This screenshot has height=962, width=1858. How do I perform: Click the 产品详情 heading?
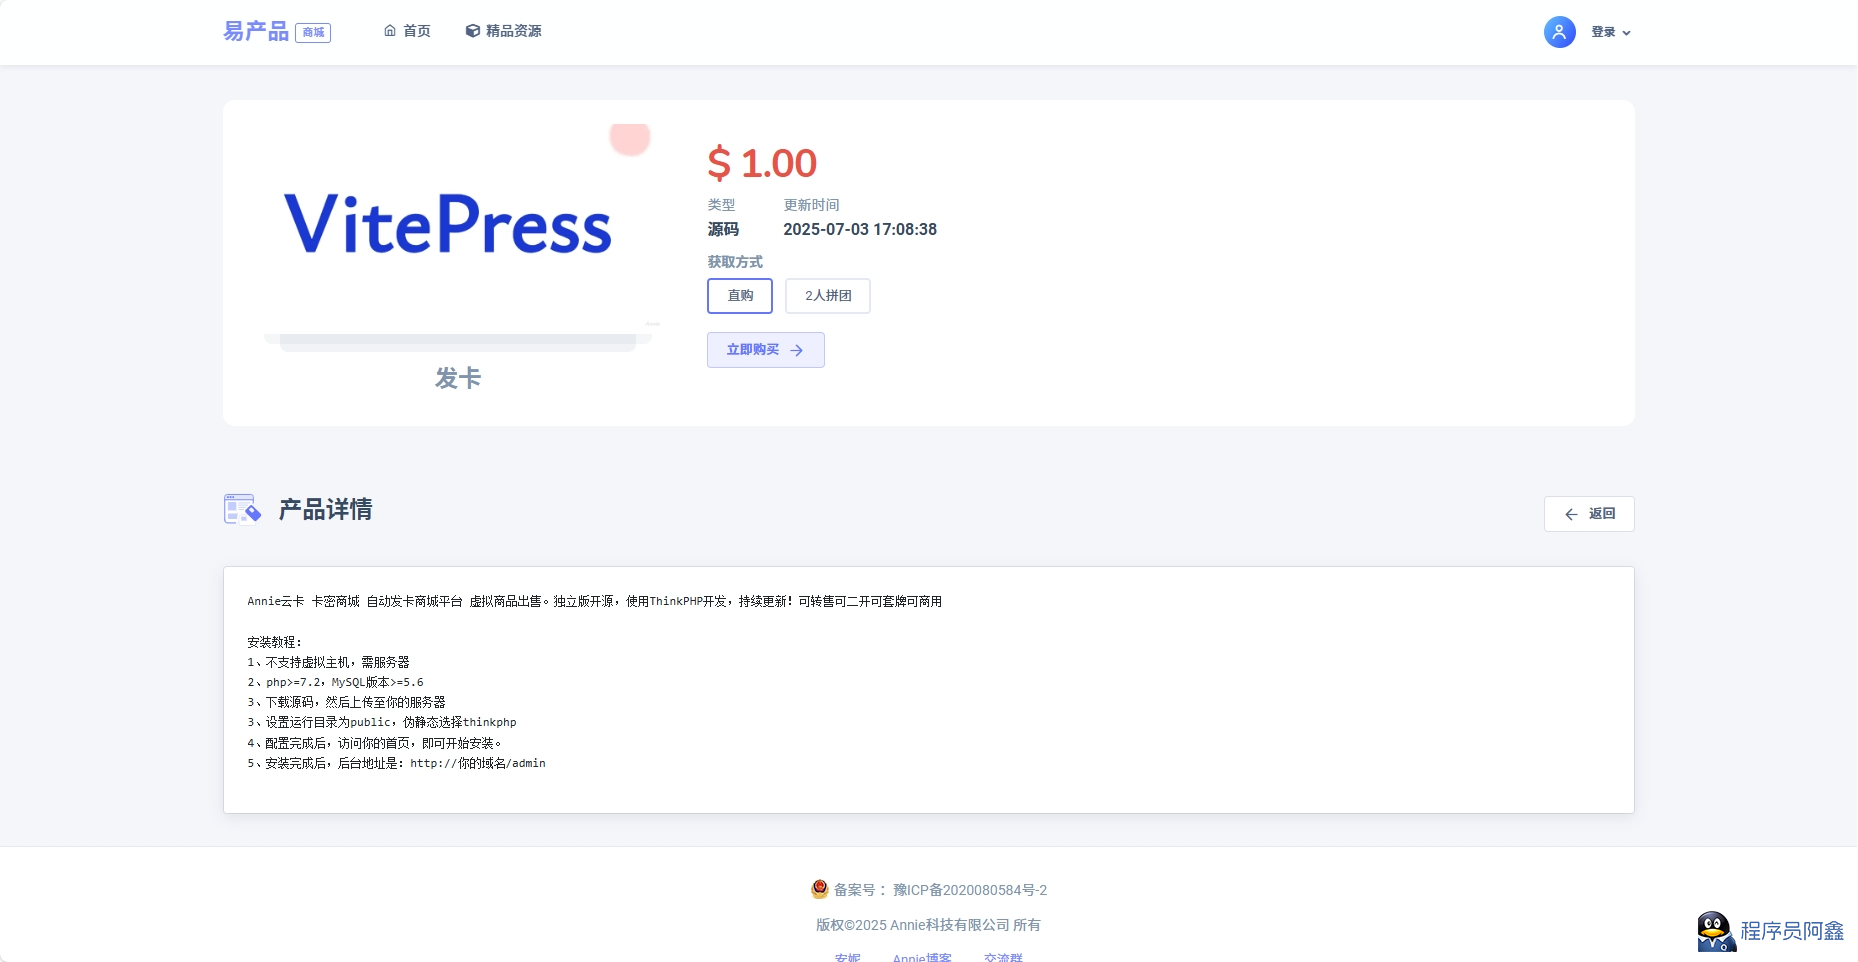(x=325, y=510)
